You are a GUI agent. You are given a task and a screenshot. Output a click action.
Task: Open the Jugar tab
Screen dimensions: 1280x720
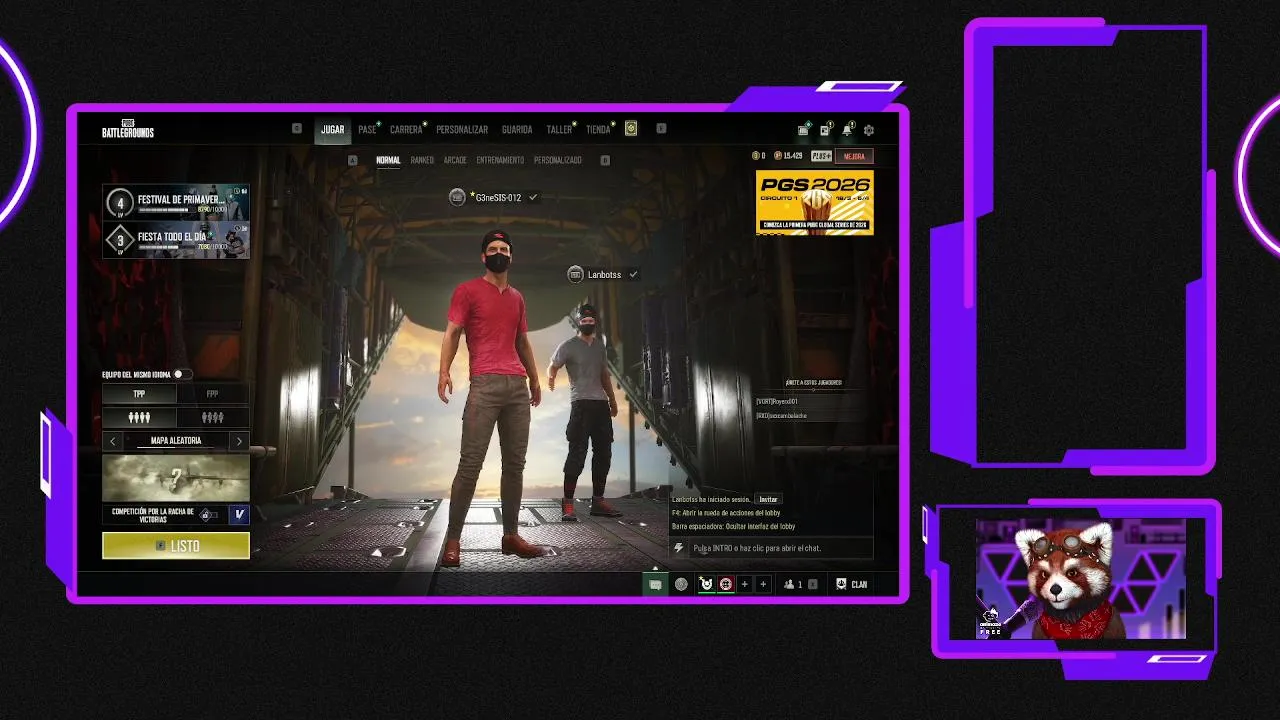point(333,130)
